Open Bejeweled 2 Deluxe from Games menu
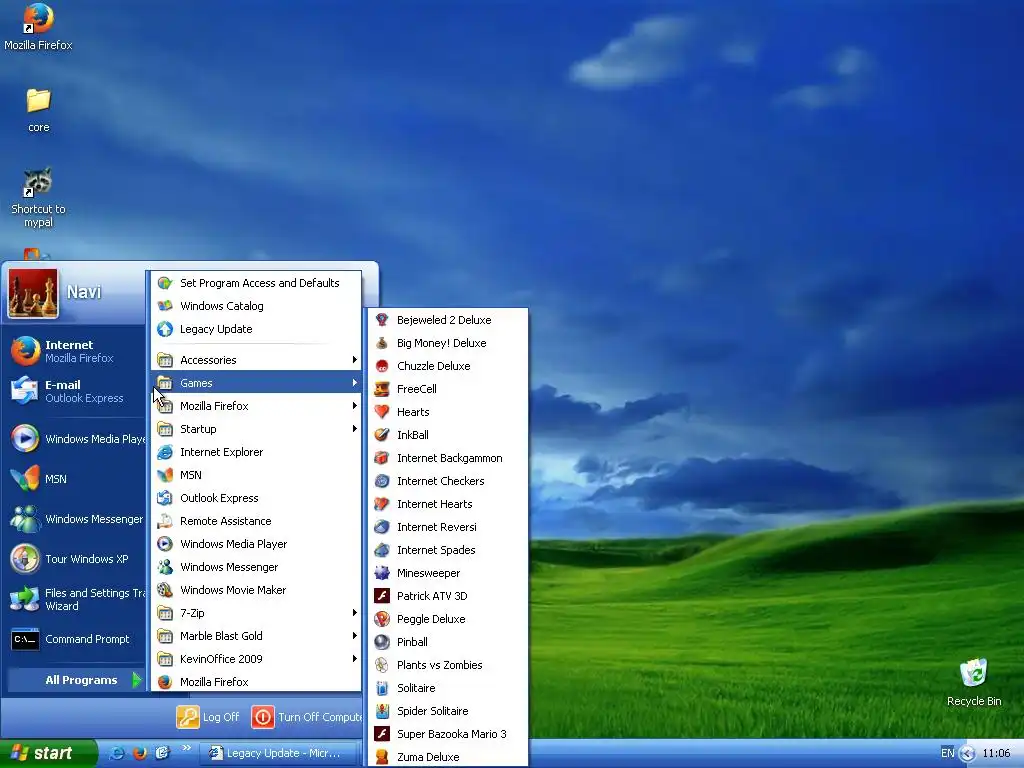This screenshot has height=768, width=1024. 448,320
